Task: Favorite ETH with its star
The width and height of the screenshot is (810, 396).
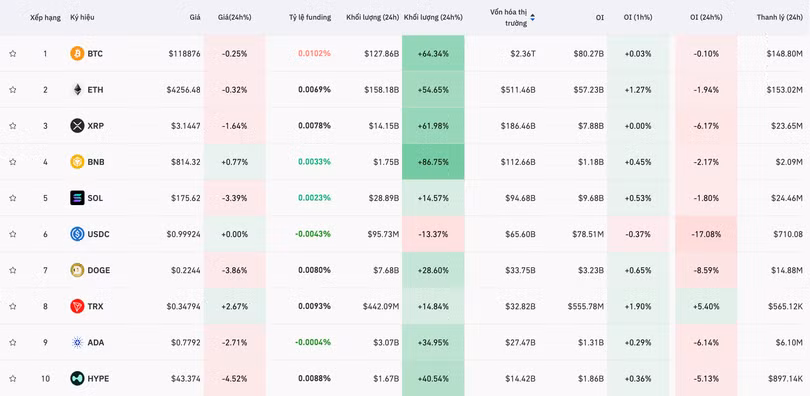Action: [12, 89]
